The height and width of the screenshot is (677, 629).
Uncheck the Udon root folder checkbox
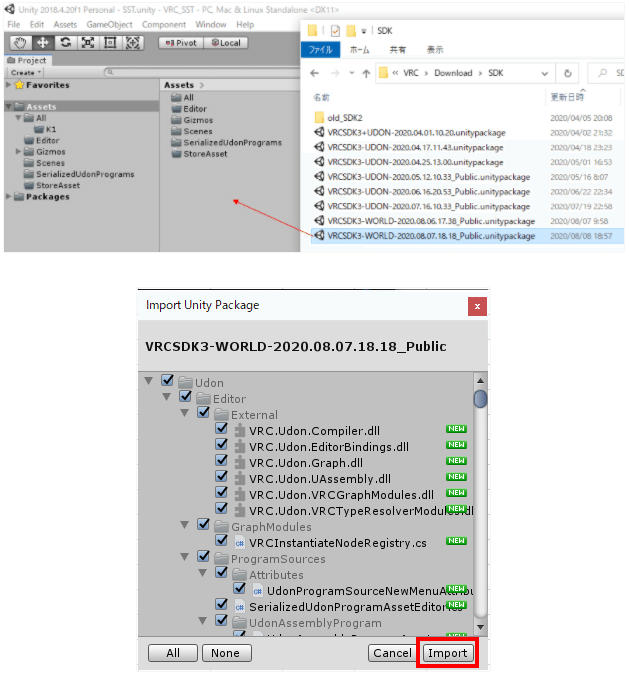click(x=168, y=380)
